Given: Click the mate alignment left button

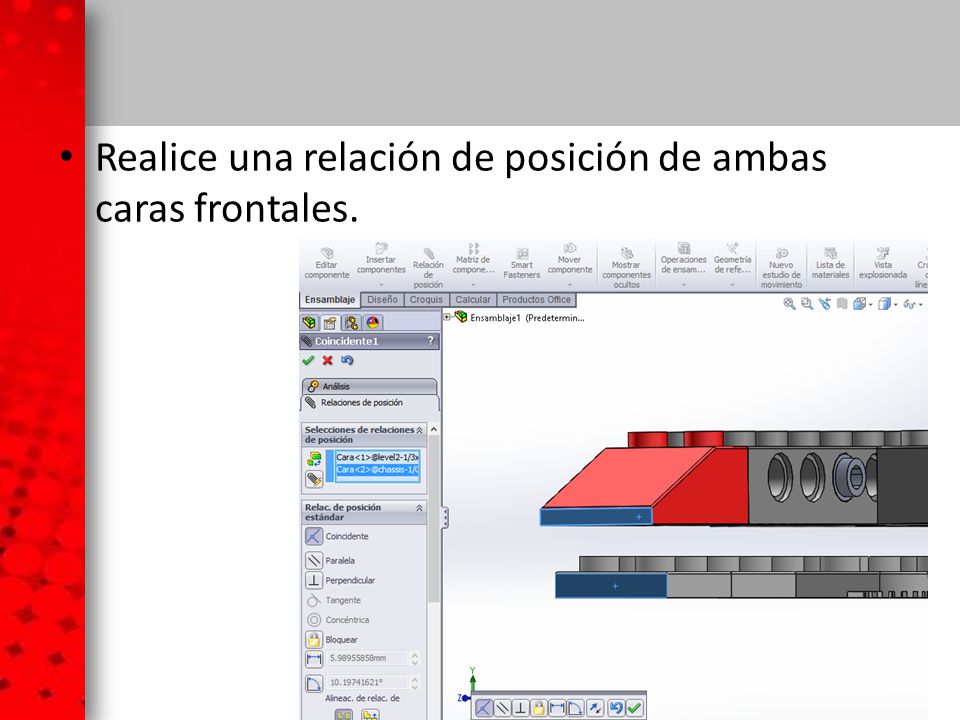Looking at the screenshot, I should 343,714.
